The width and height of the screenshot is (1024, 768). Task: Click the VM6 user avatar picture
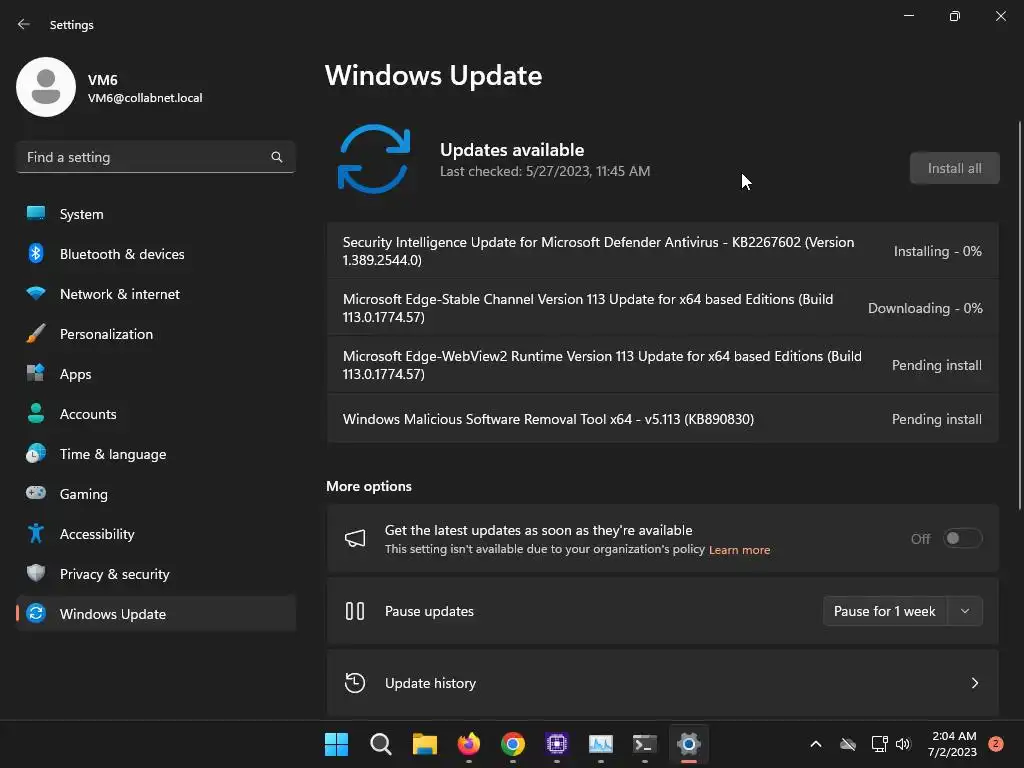tap(46, 87)
